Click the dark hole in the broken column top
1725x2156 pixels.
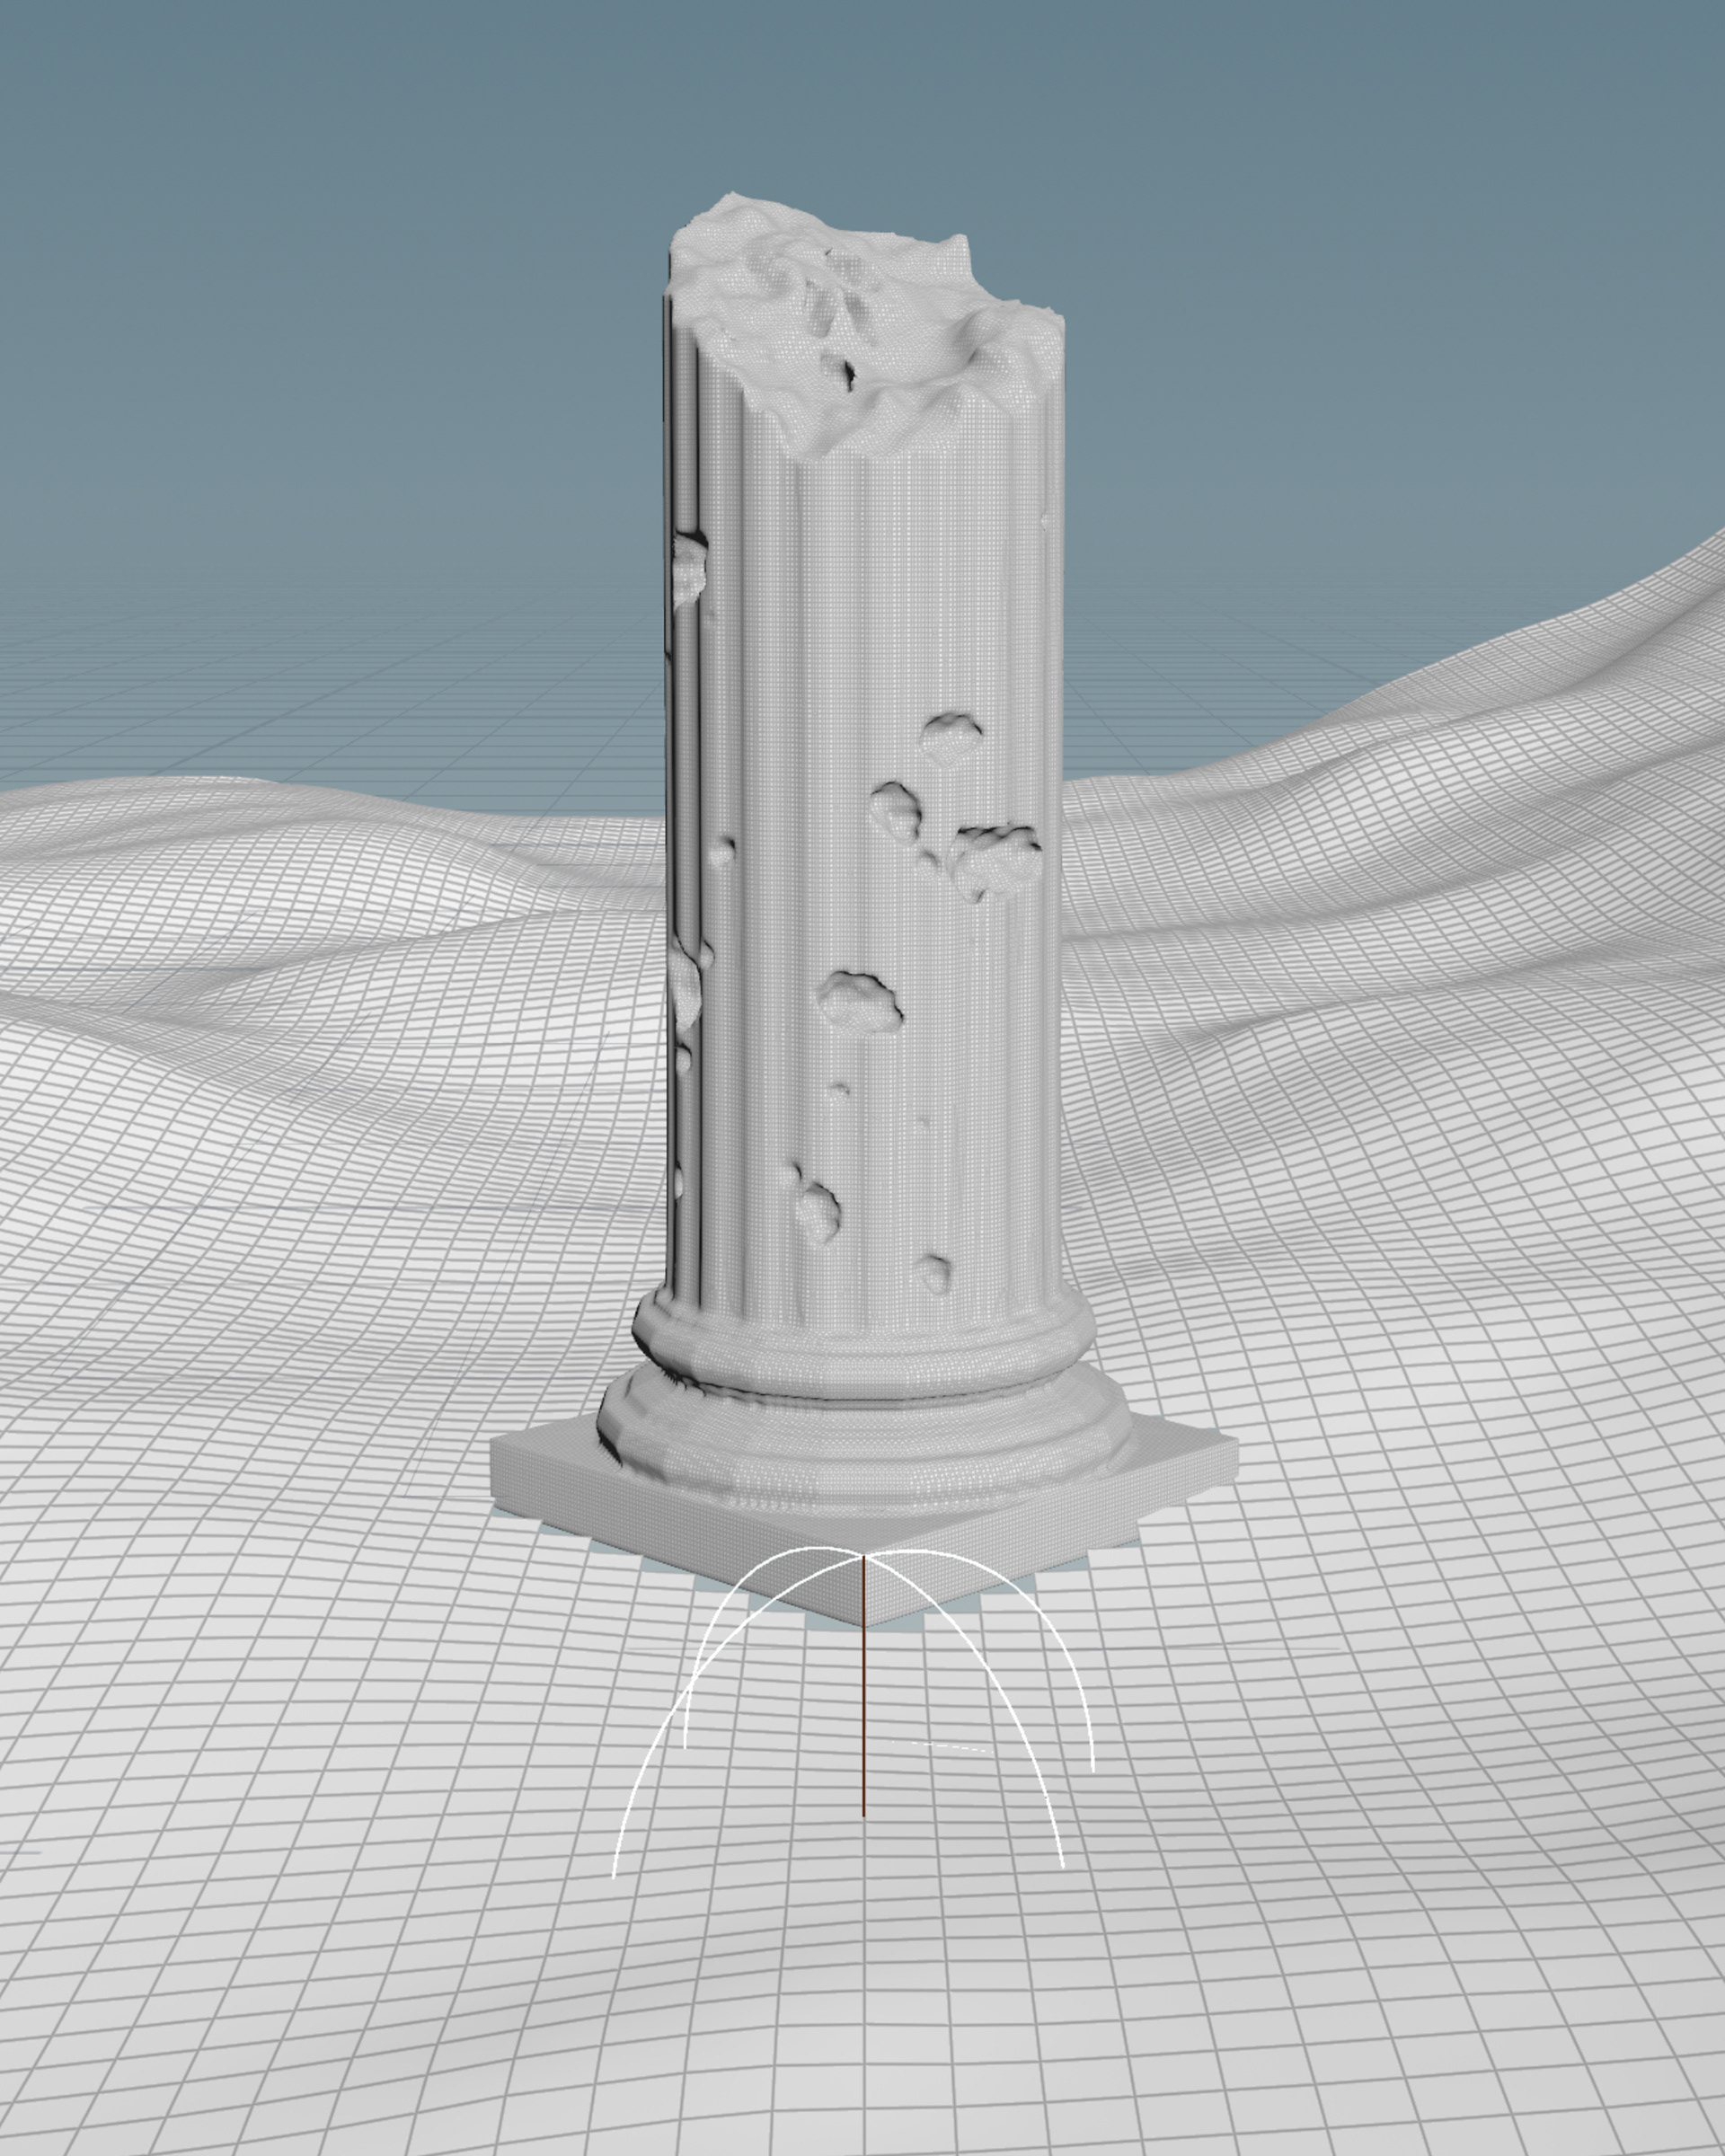tap(848, 373)
